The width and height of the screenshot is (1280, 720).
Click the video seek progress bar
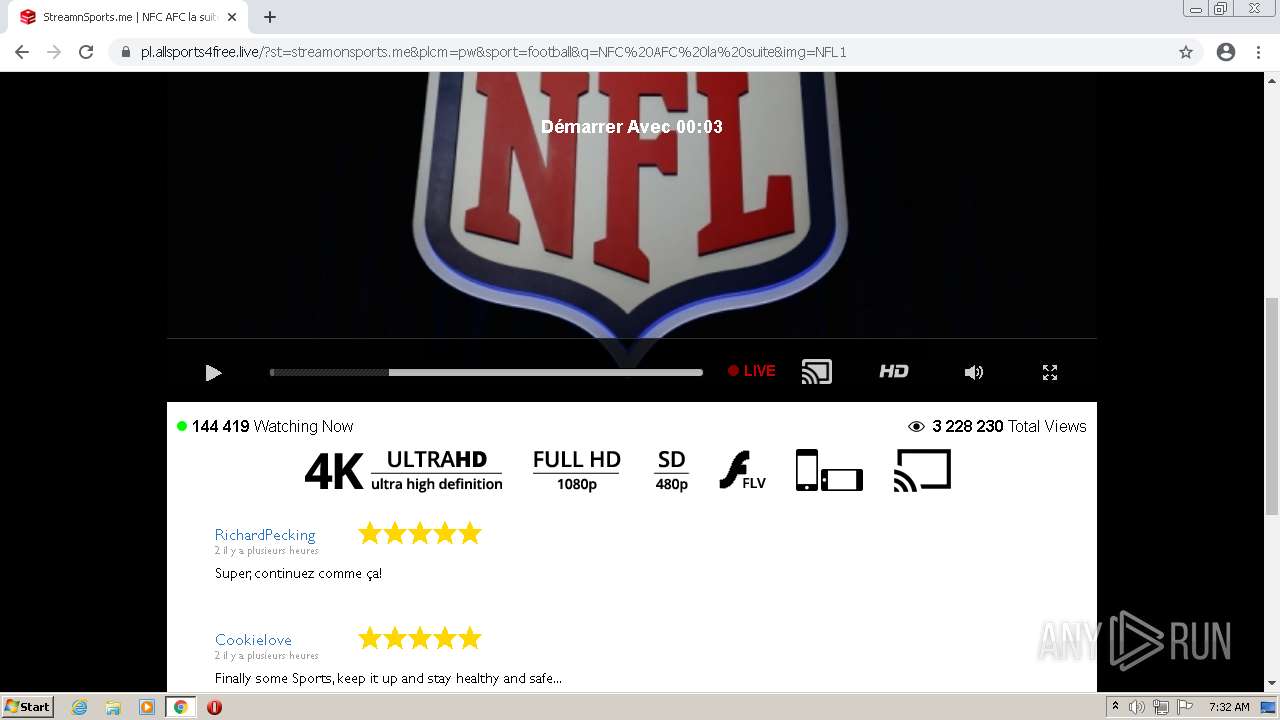tap(486, 372)
